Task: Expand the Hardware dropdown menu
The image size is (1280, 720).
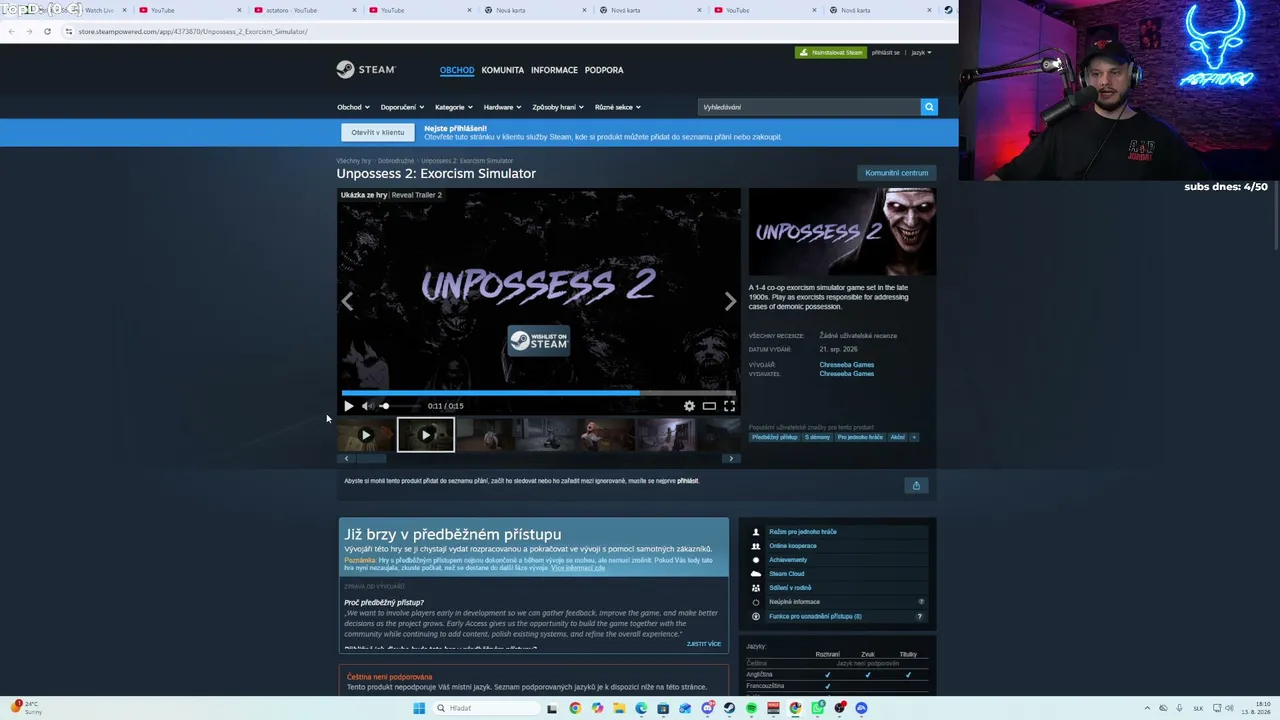Action: tap(503, 107)
